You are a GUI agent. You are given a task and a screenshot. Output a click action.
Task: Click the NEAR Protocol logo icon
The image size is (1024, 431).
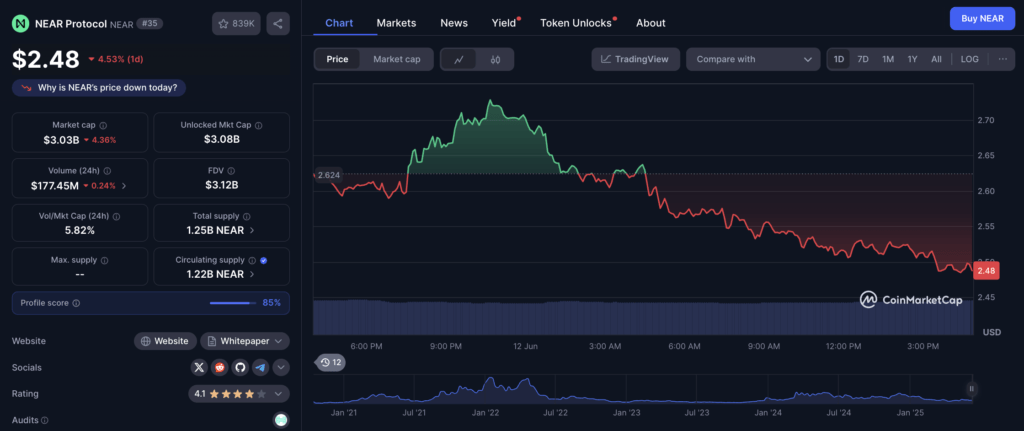pyautogui.click(x=21, y=24)
